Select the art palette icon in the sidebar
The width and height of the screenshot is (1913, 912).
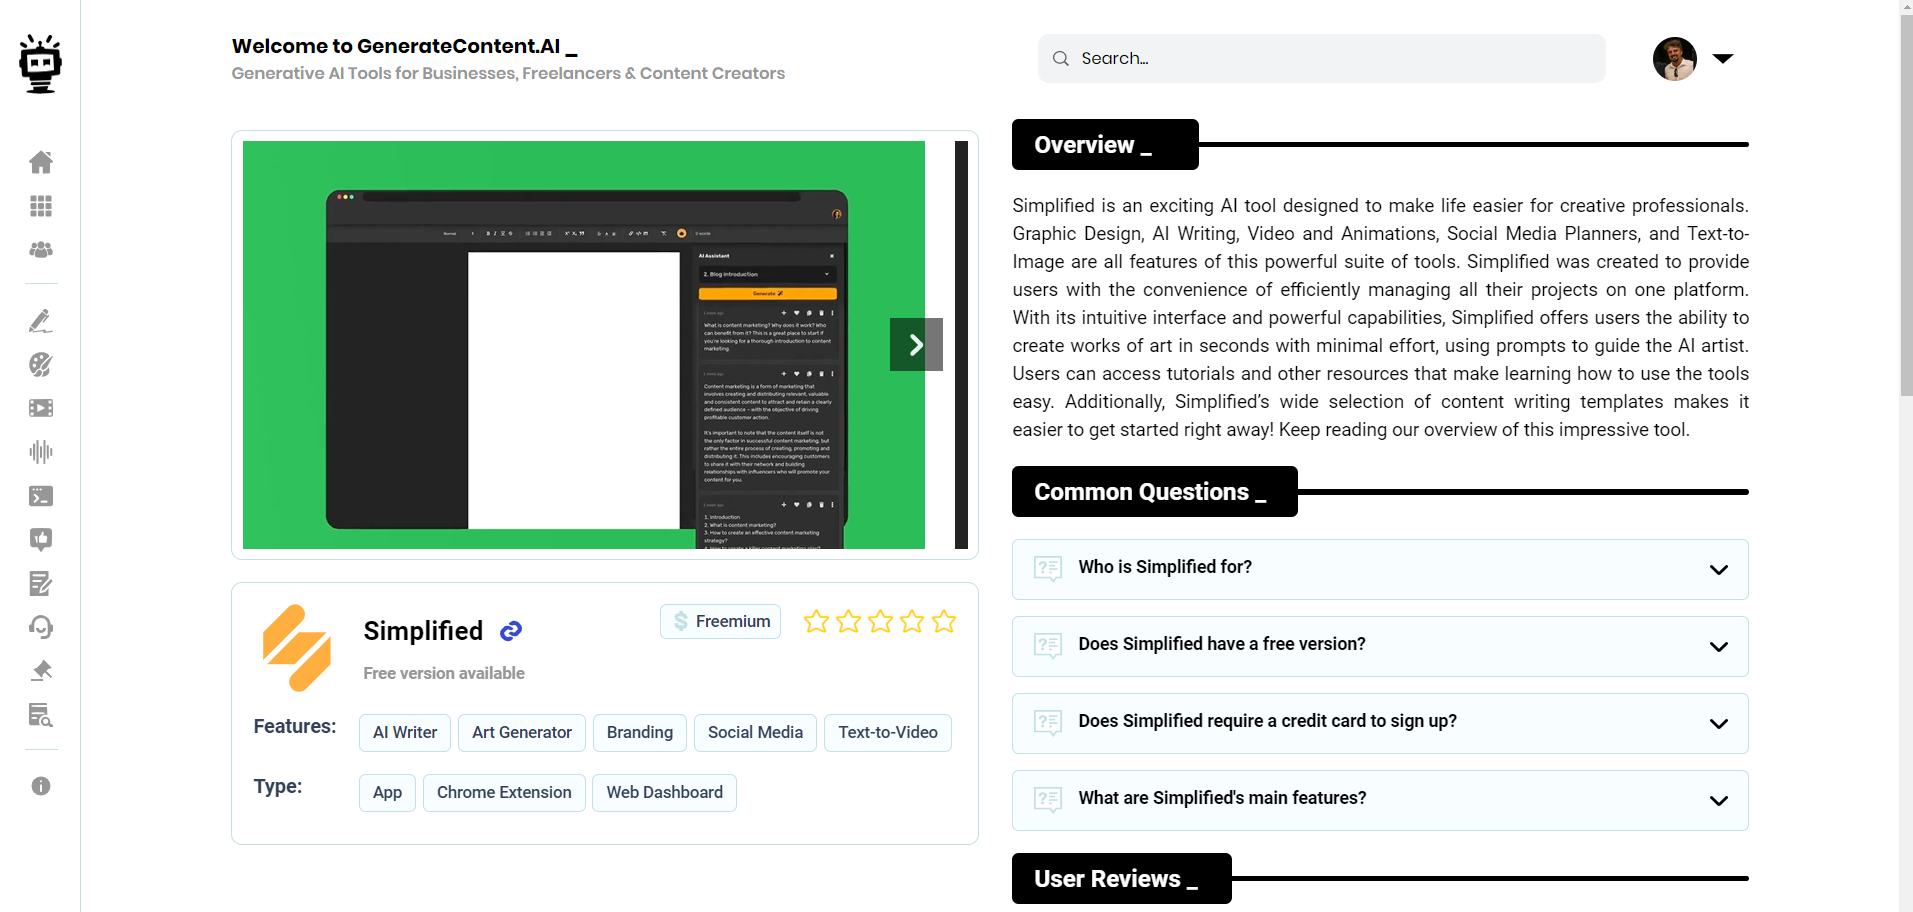41,365
